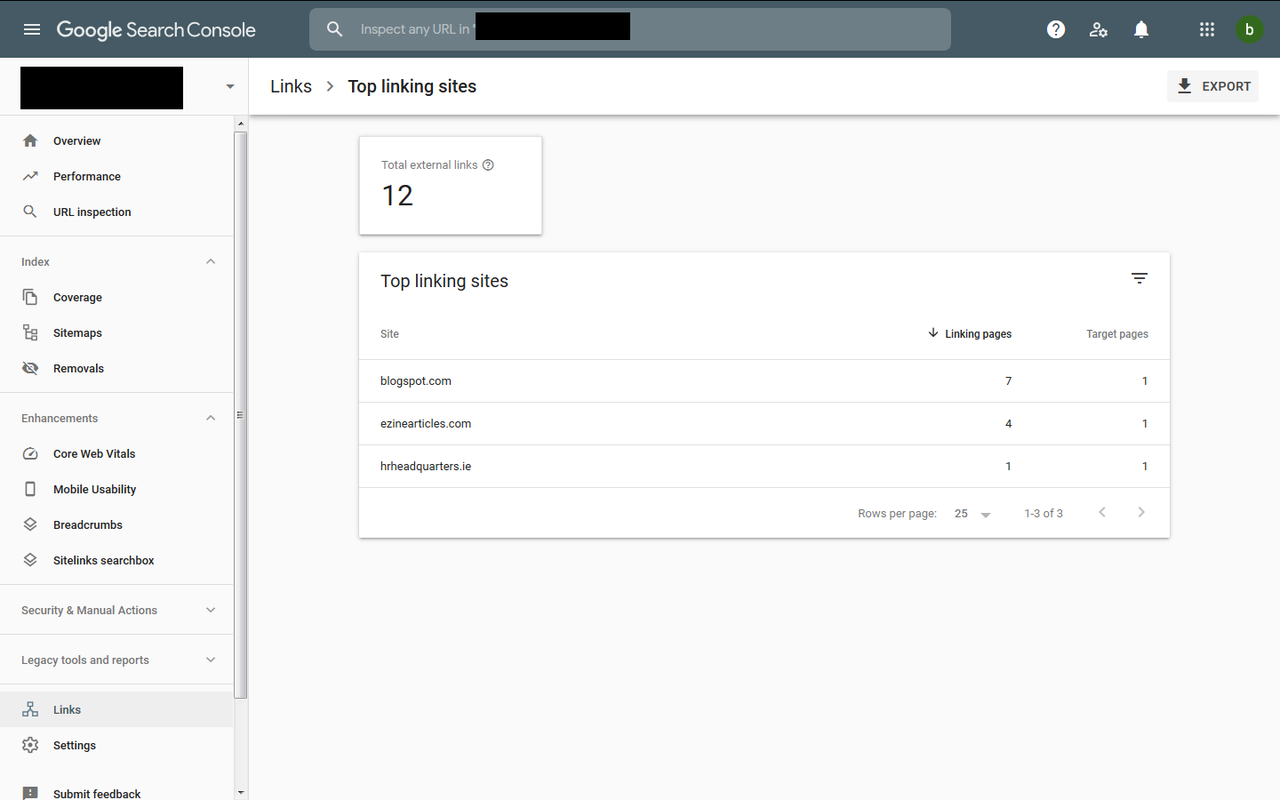
Task: Collapse the Index section
Action: click(210, 262)
